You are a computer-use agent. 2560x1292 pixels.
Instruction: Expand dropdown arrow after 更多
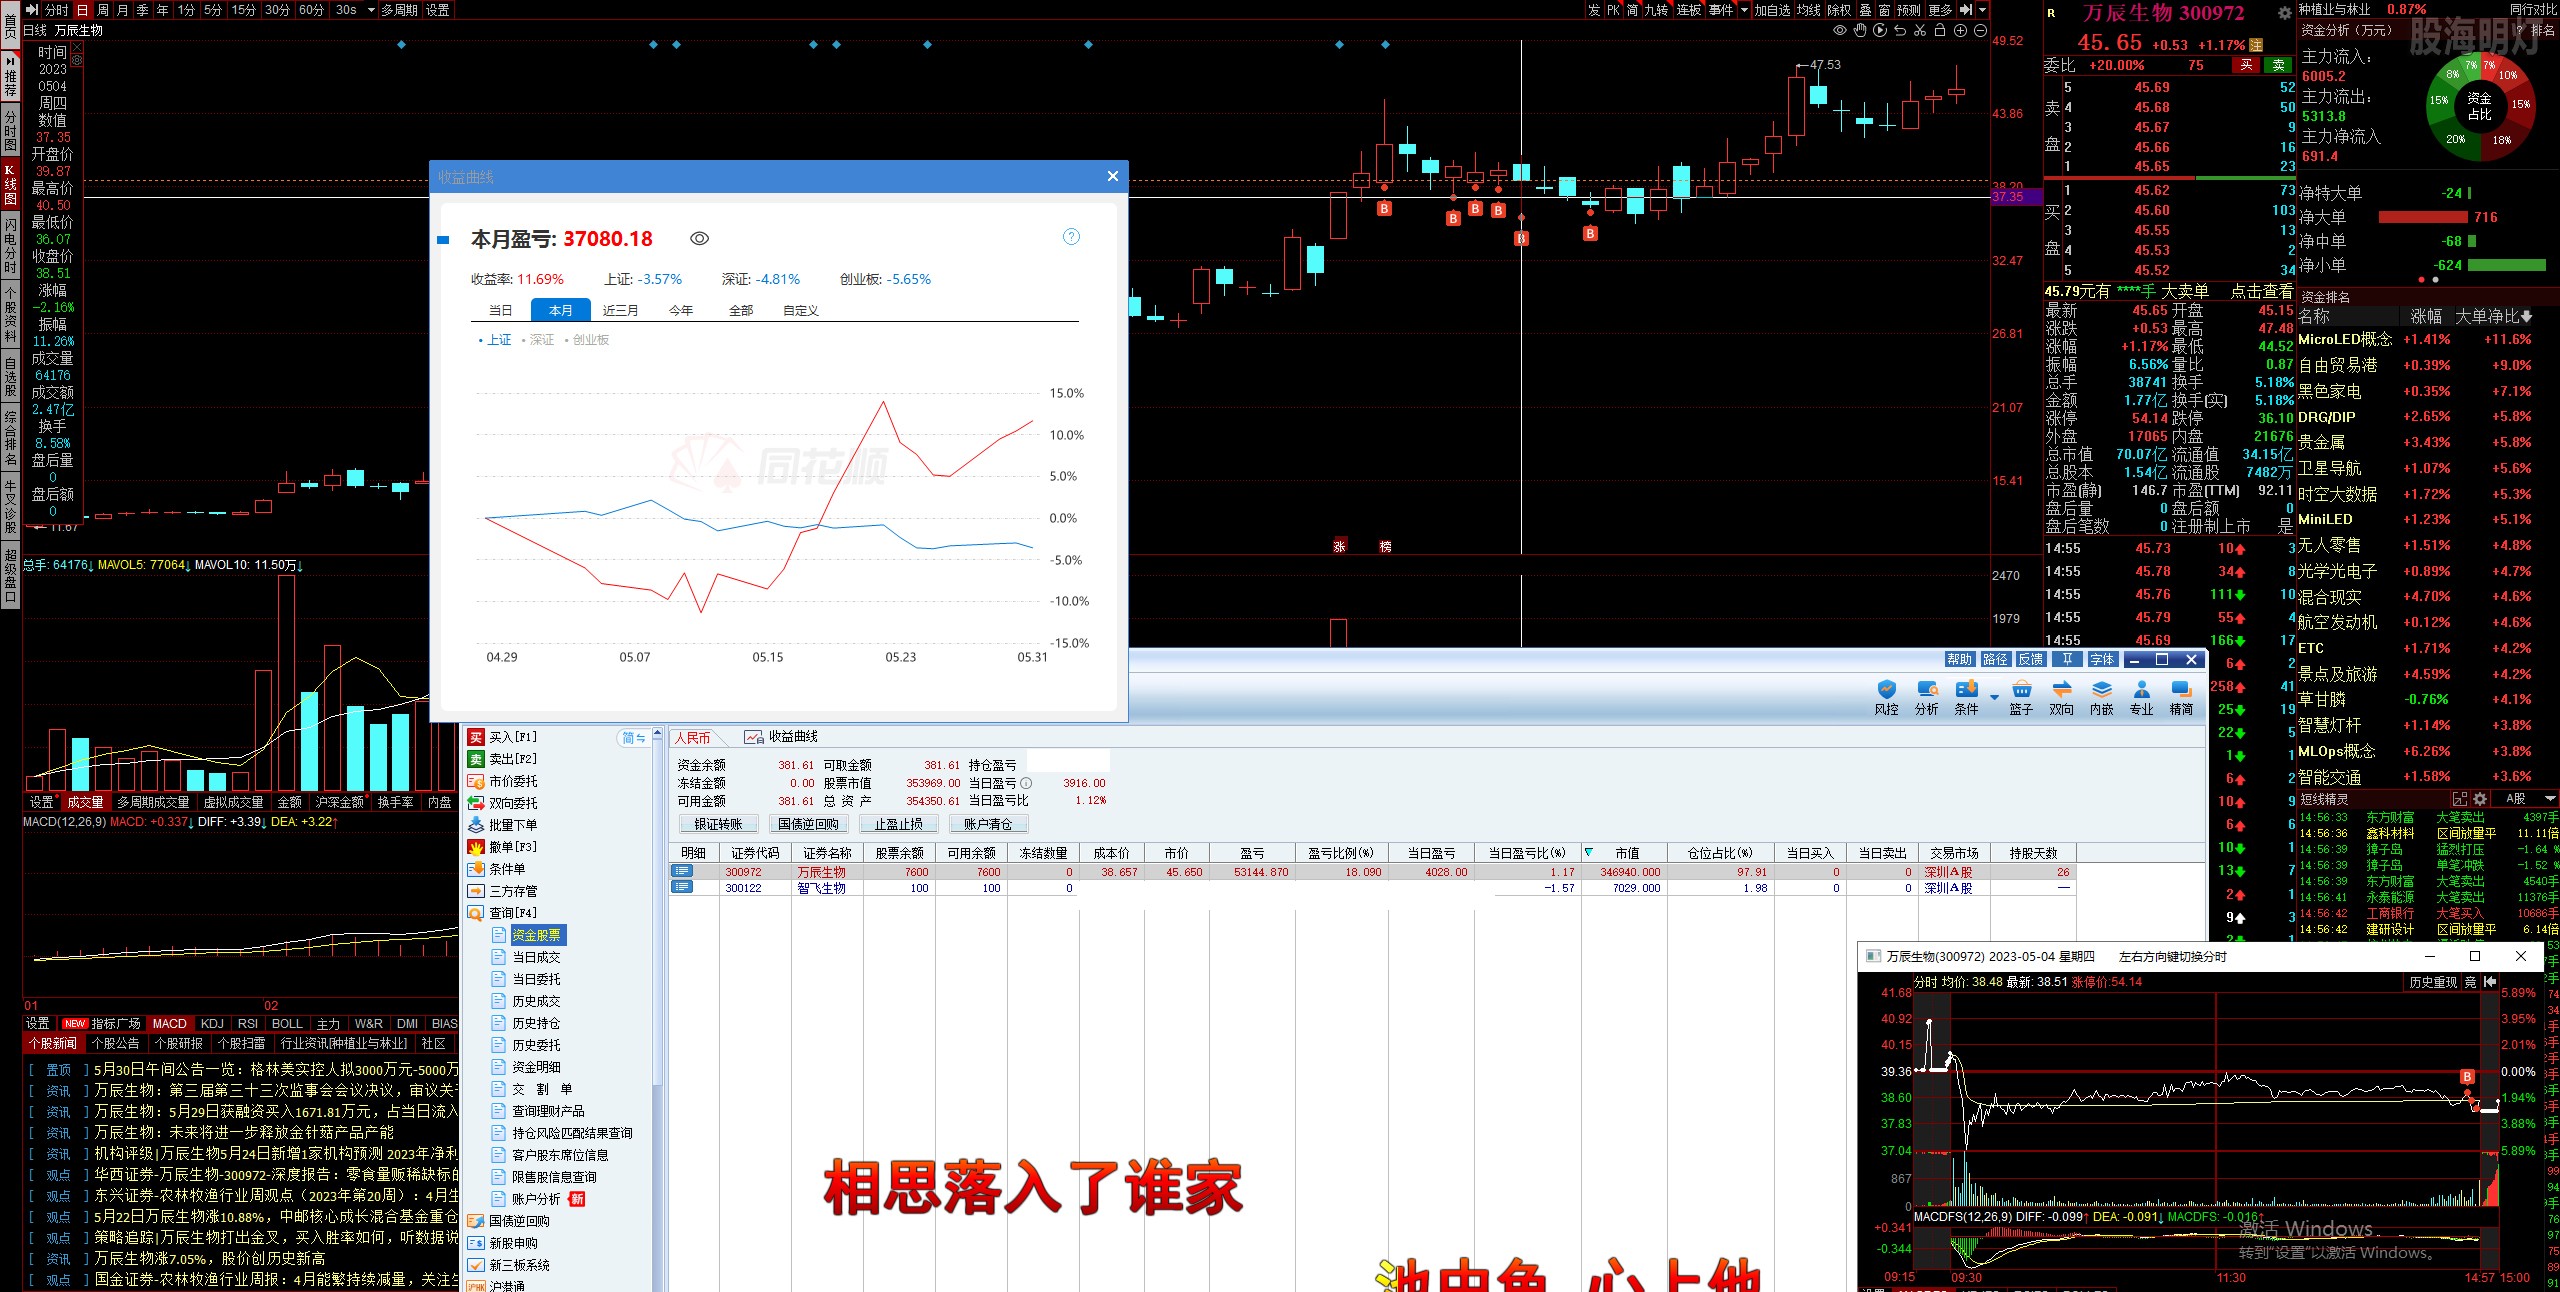point(1982,10)
